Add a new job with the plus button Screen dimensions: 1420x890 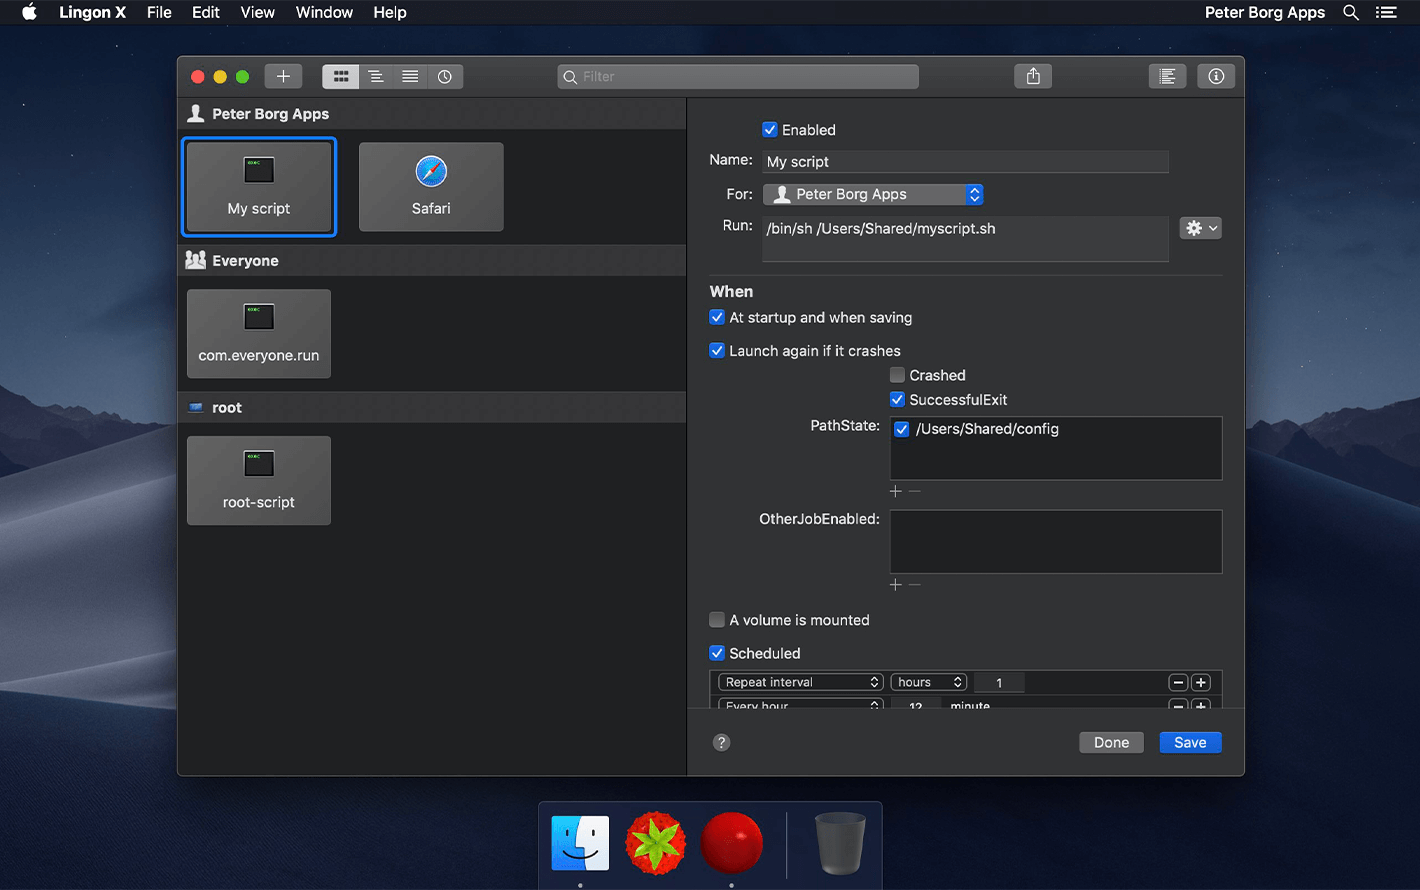[283, 76]
